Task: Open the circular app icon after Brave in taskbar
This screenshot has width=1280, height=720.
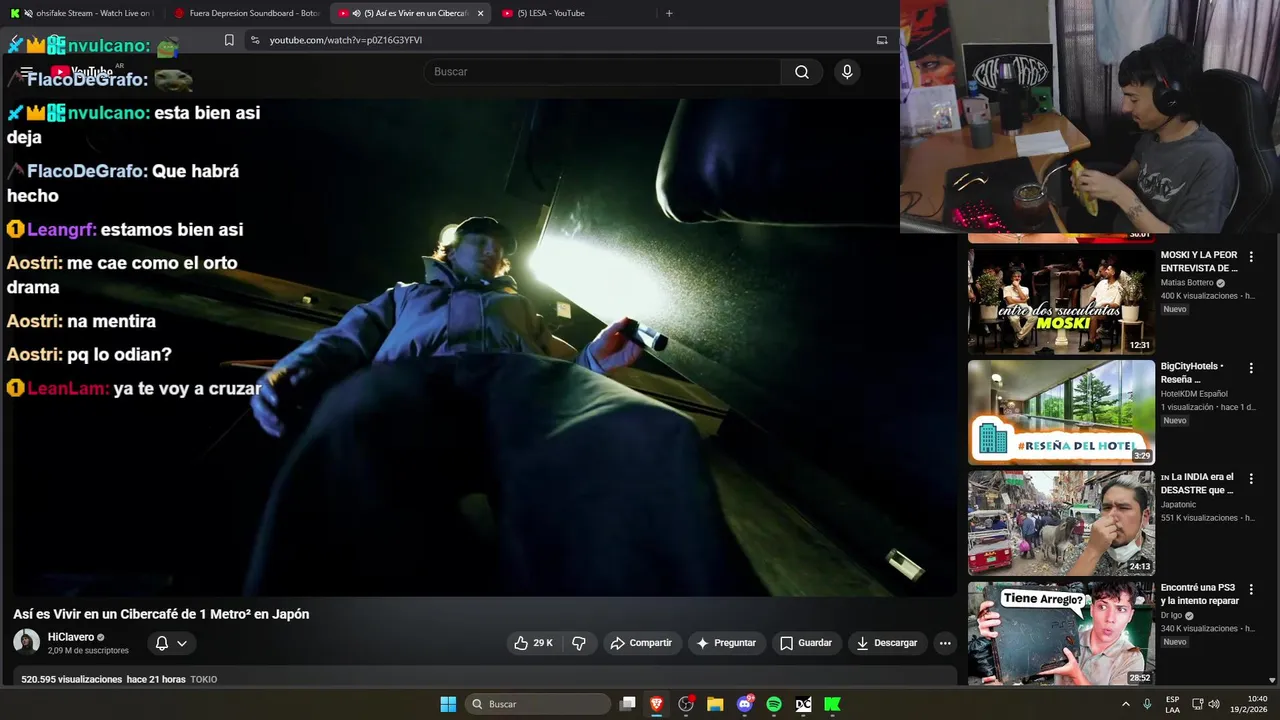Action: (x=686, y=704)
